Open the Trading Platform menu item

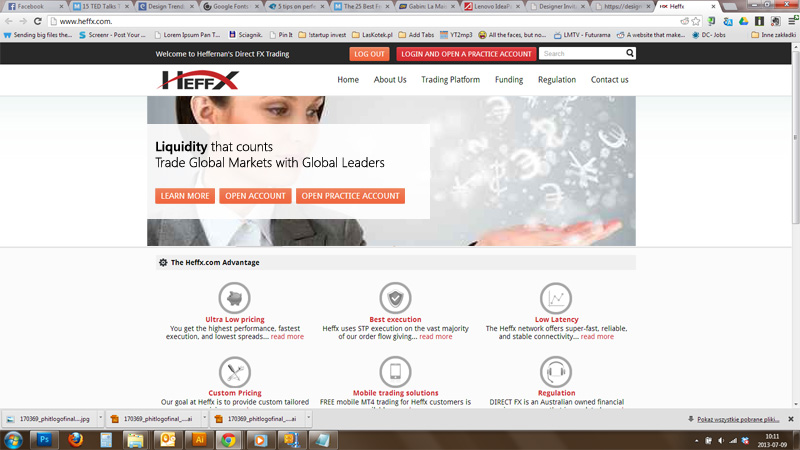[x=451, y=80]
